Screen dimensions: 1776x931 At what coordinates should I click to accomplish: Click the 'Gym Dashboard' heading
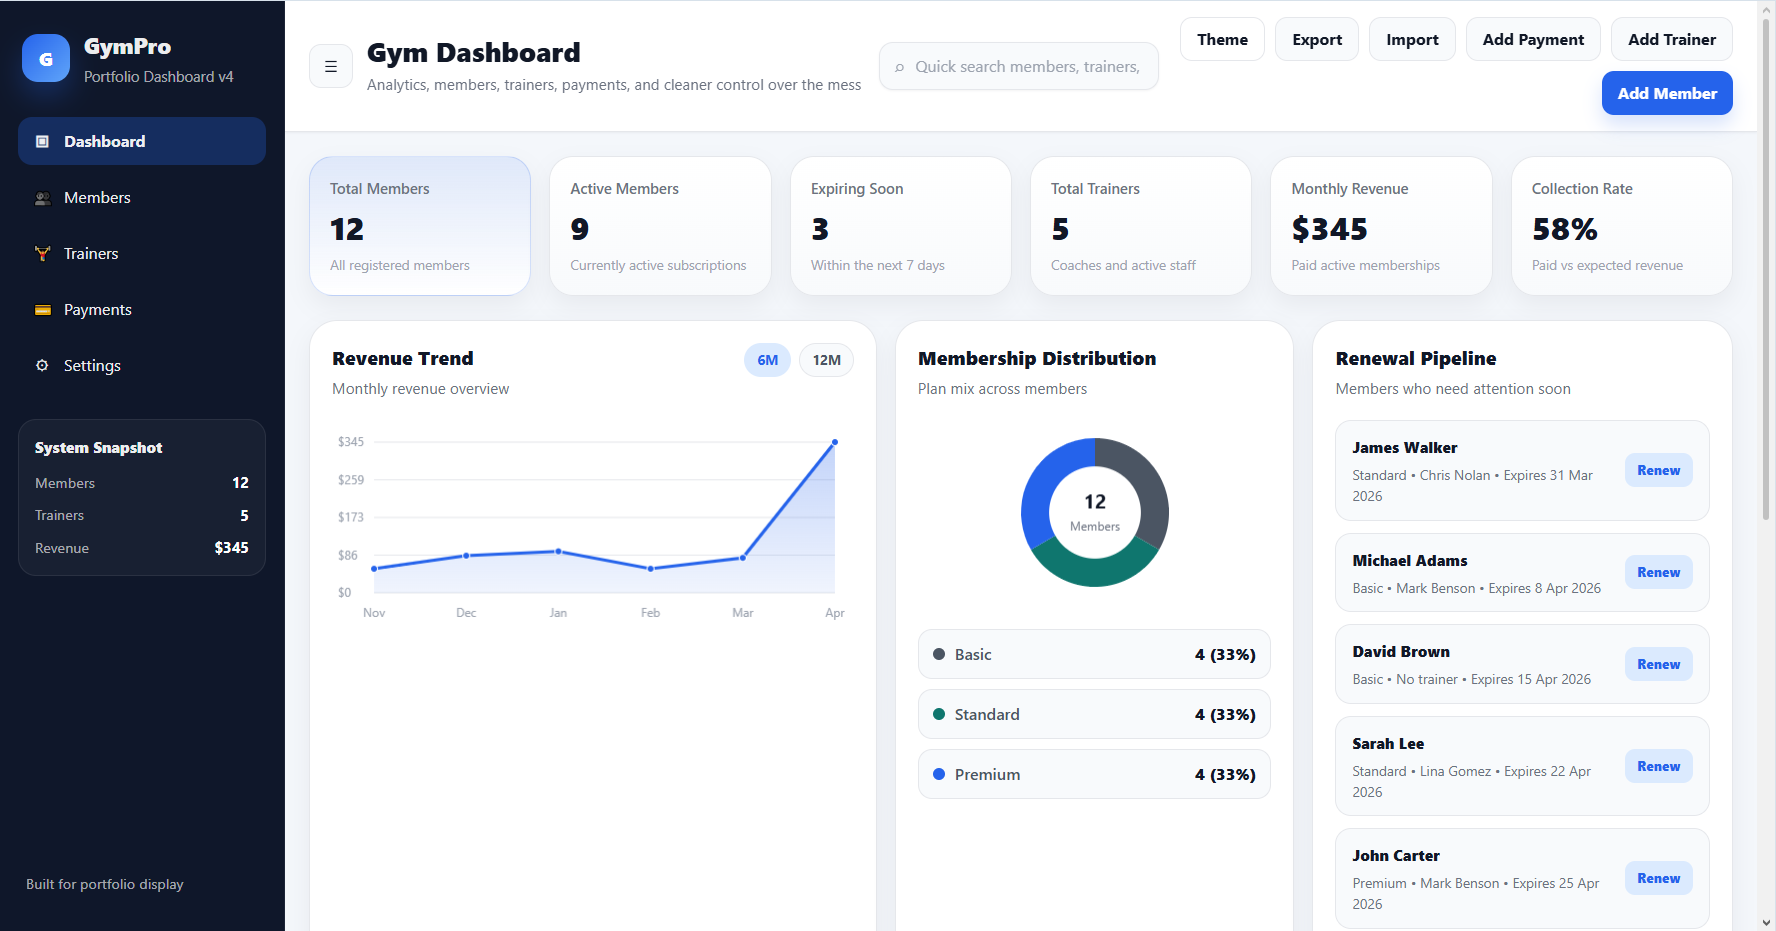tap(473, 52)
